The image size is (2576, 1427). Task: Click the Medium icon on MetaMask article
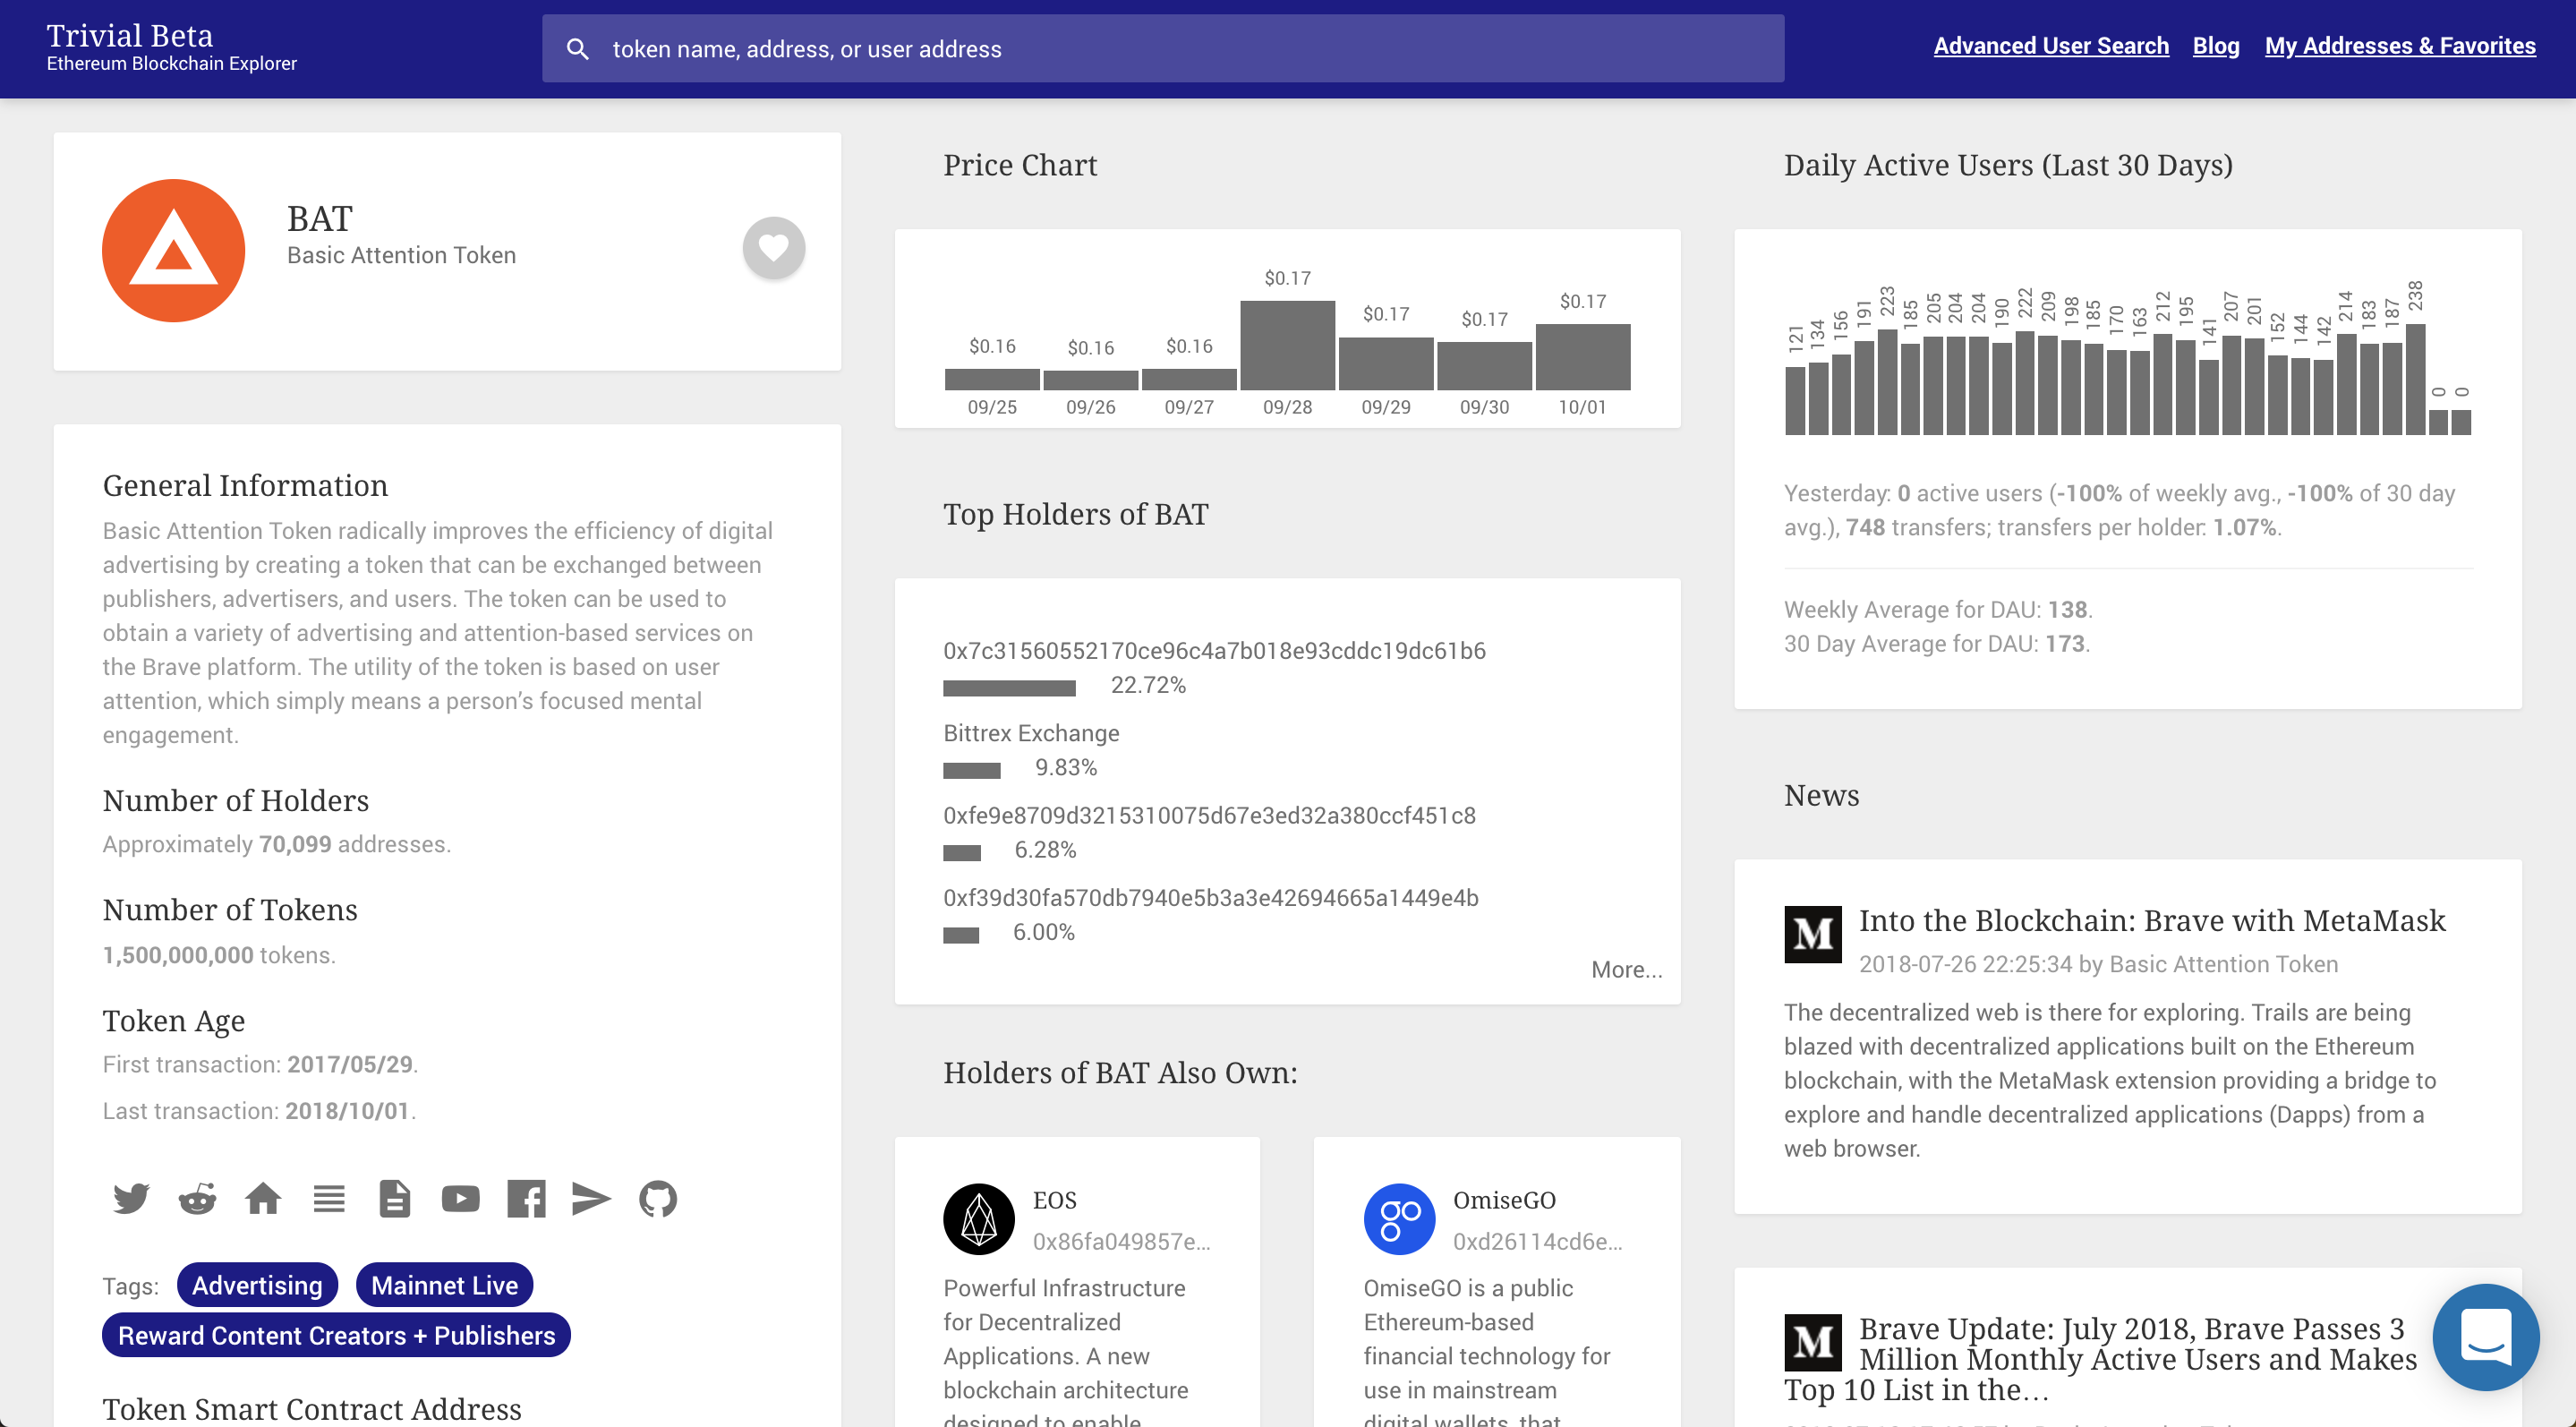(x=1812, y=933)
